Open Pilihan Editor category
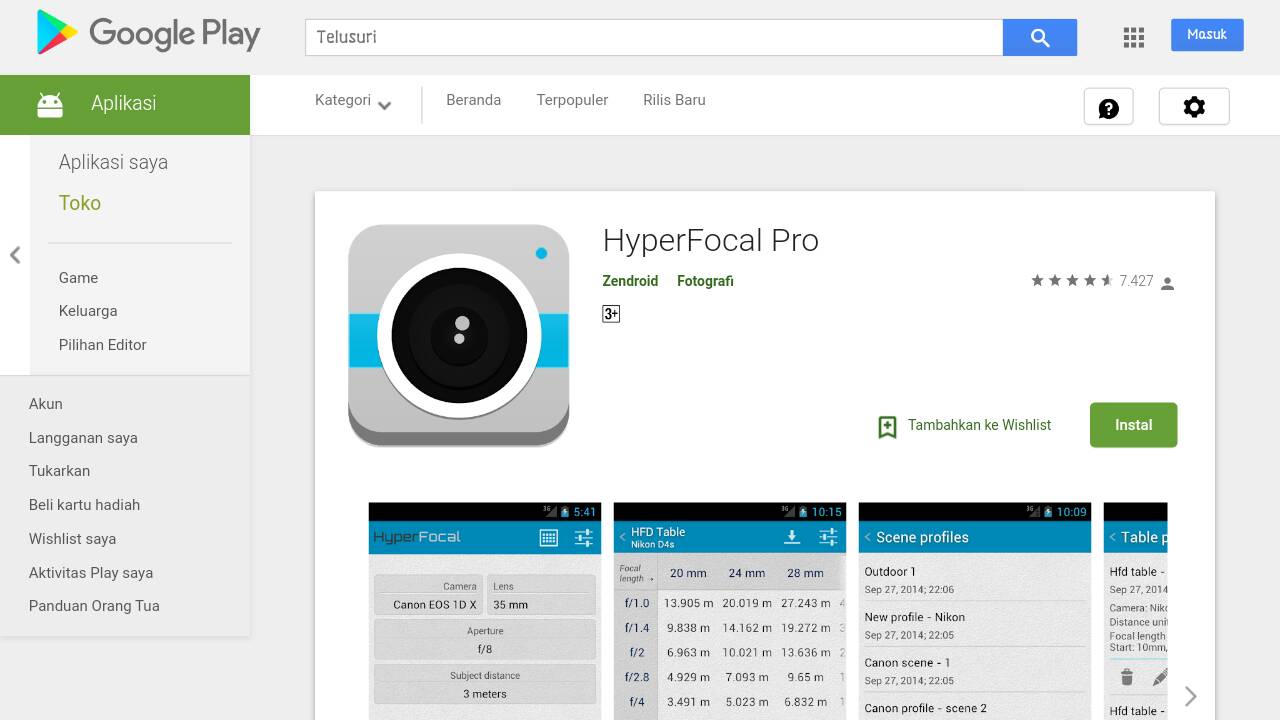The height and width of the screenshot is (720, 1280). pyautogui.click(x=103, y=345)
